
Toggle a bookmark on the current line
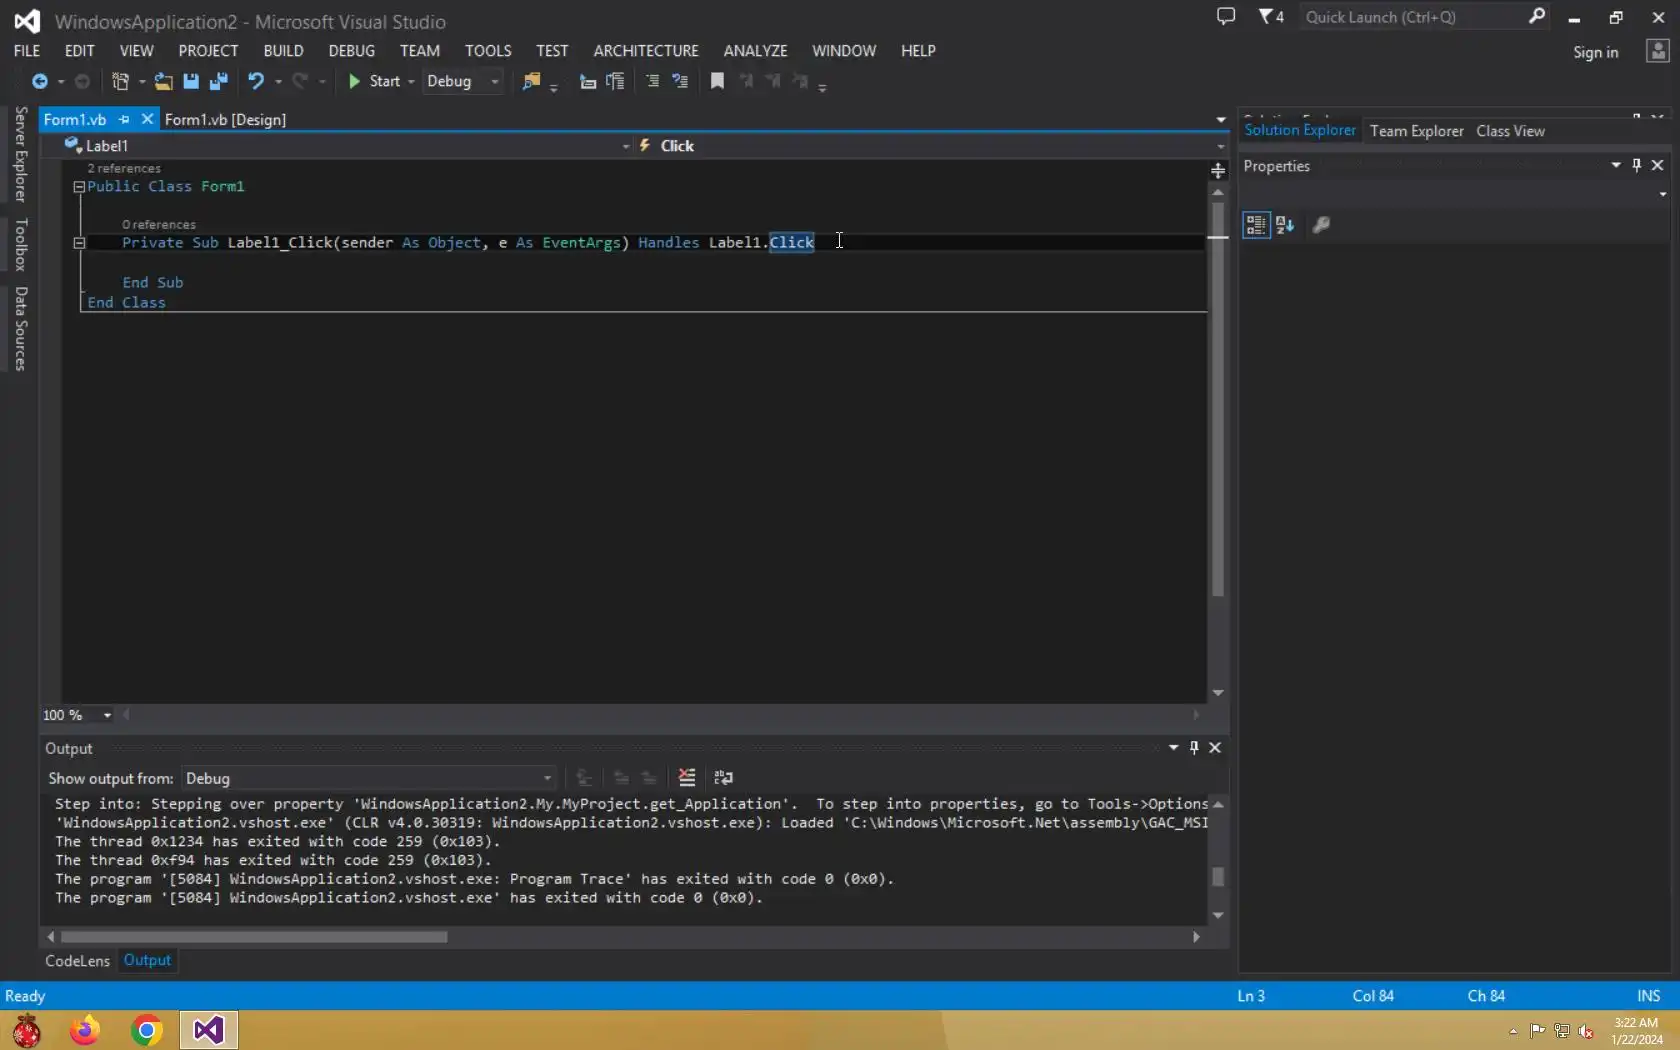click(x=717, y=82)
